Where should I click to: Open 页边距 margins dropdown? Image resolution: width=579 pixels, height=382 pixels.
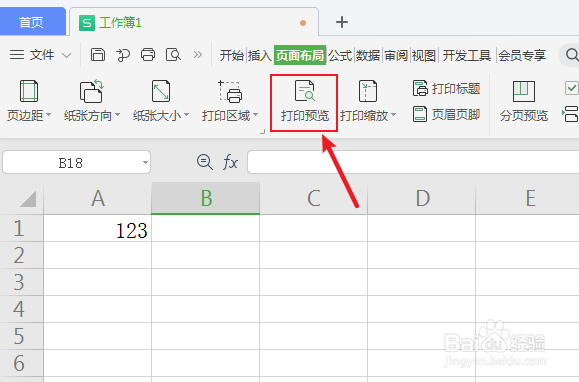pyautogui.click(x=29, y=101)
